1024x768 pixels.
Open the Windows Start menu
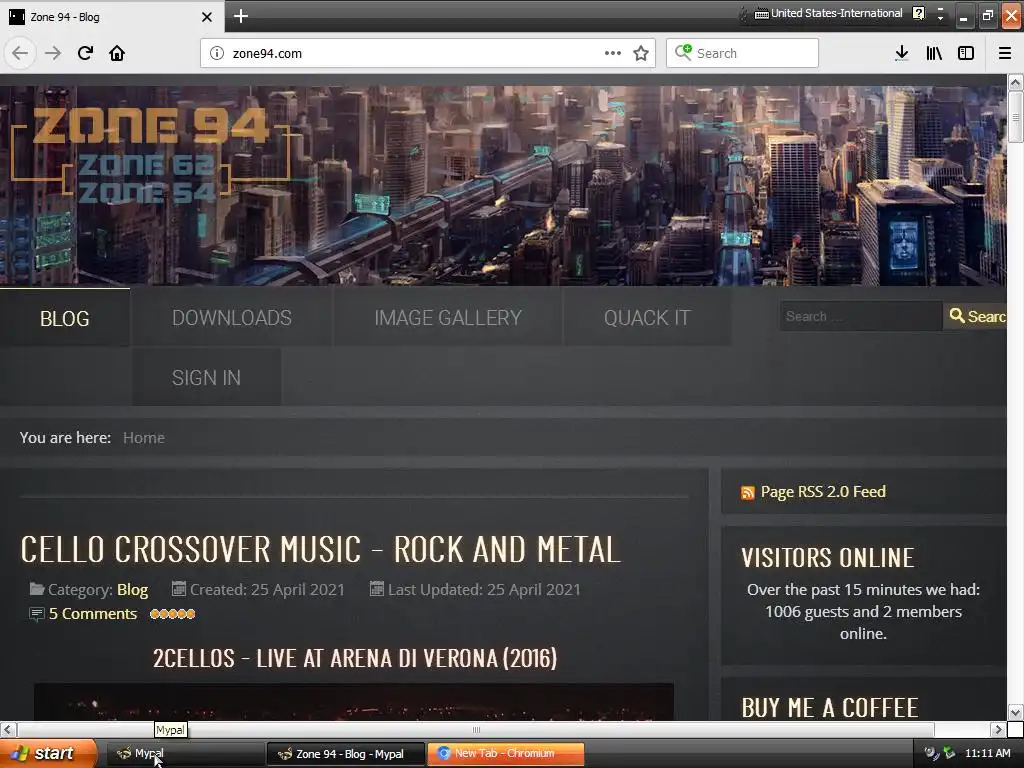click(x=48, y=753)
